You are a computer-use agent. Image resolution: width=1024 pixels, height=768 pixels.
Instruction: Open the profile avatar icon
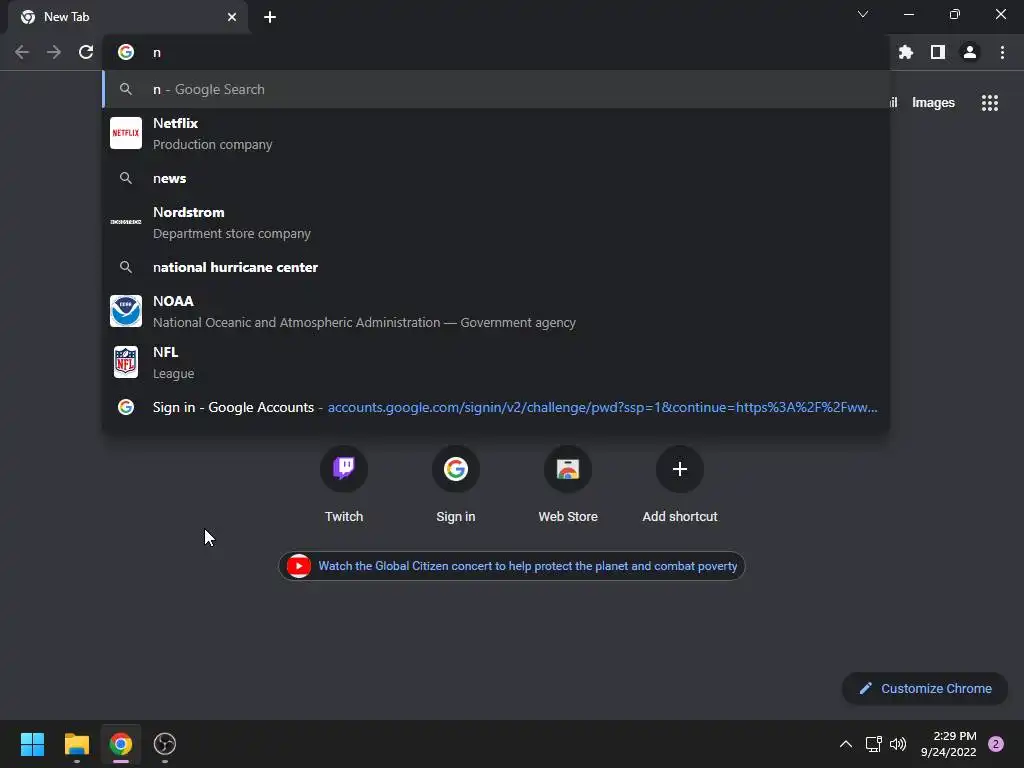970,52
